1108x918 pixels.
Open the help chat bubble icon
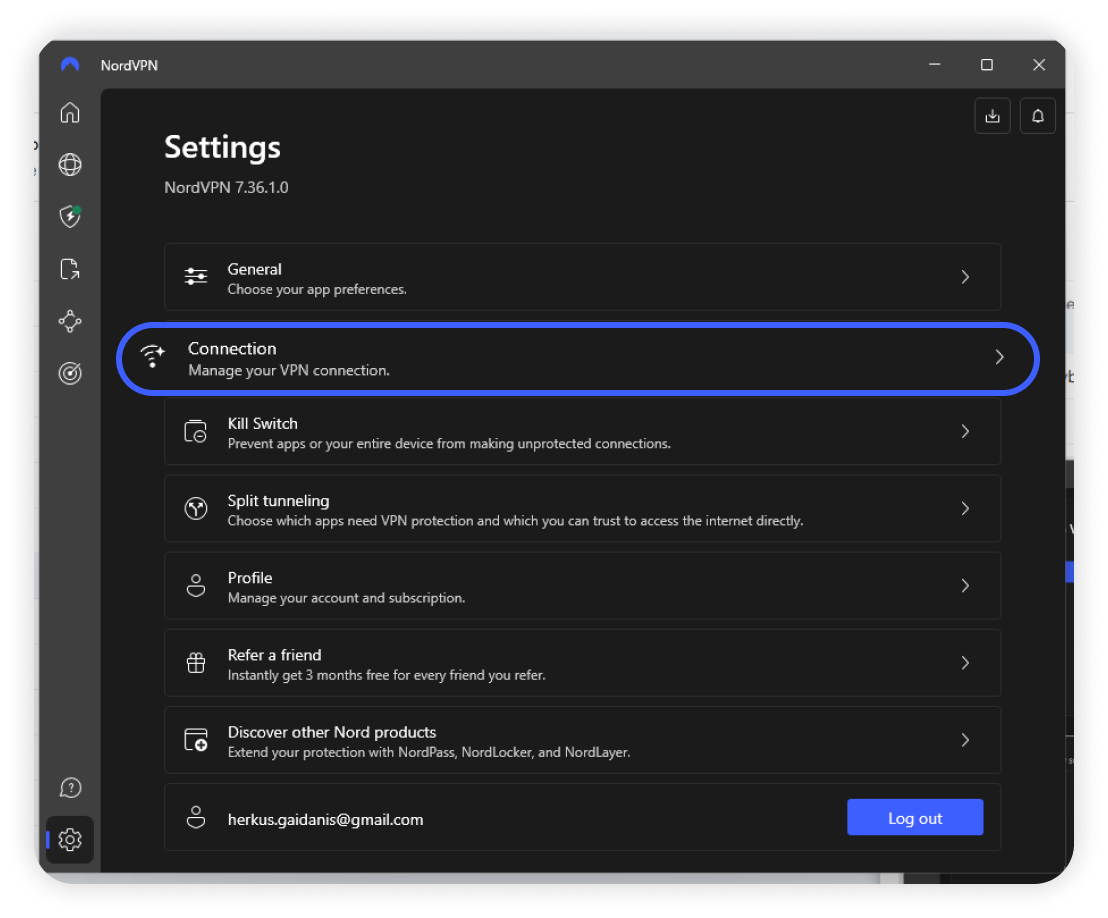[x=70, y=788]
